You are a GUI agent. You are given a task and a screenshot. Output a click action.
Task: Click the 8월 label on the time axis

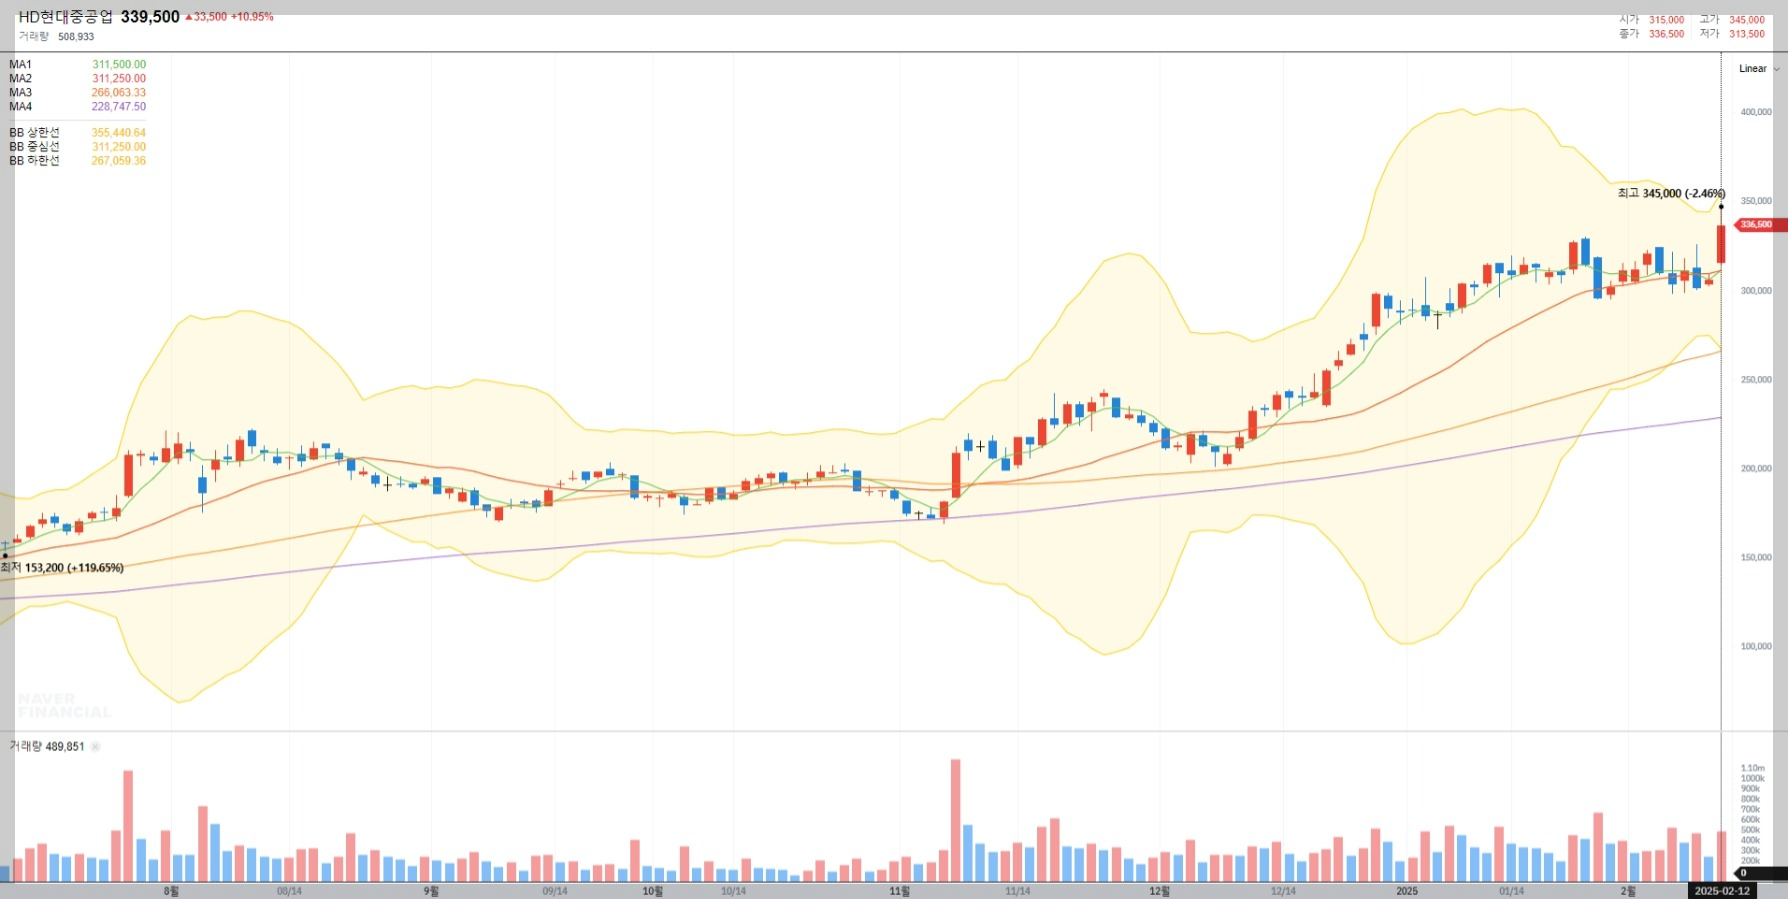click(x=171, y=891)
